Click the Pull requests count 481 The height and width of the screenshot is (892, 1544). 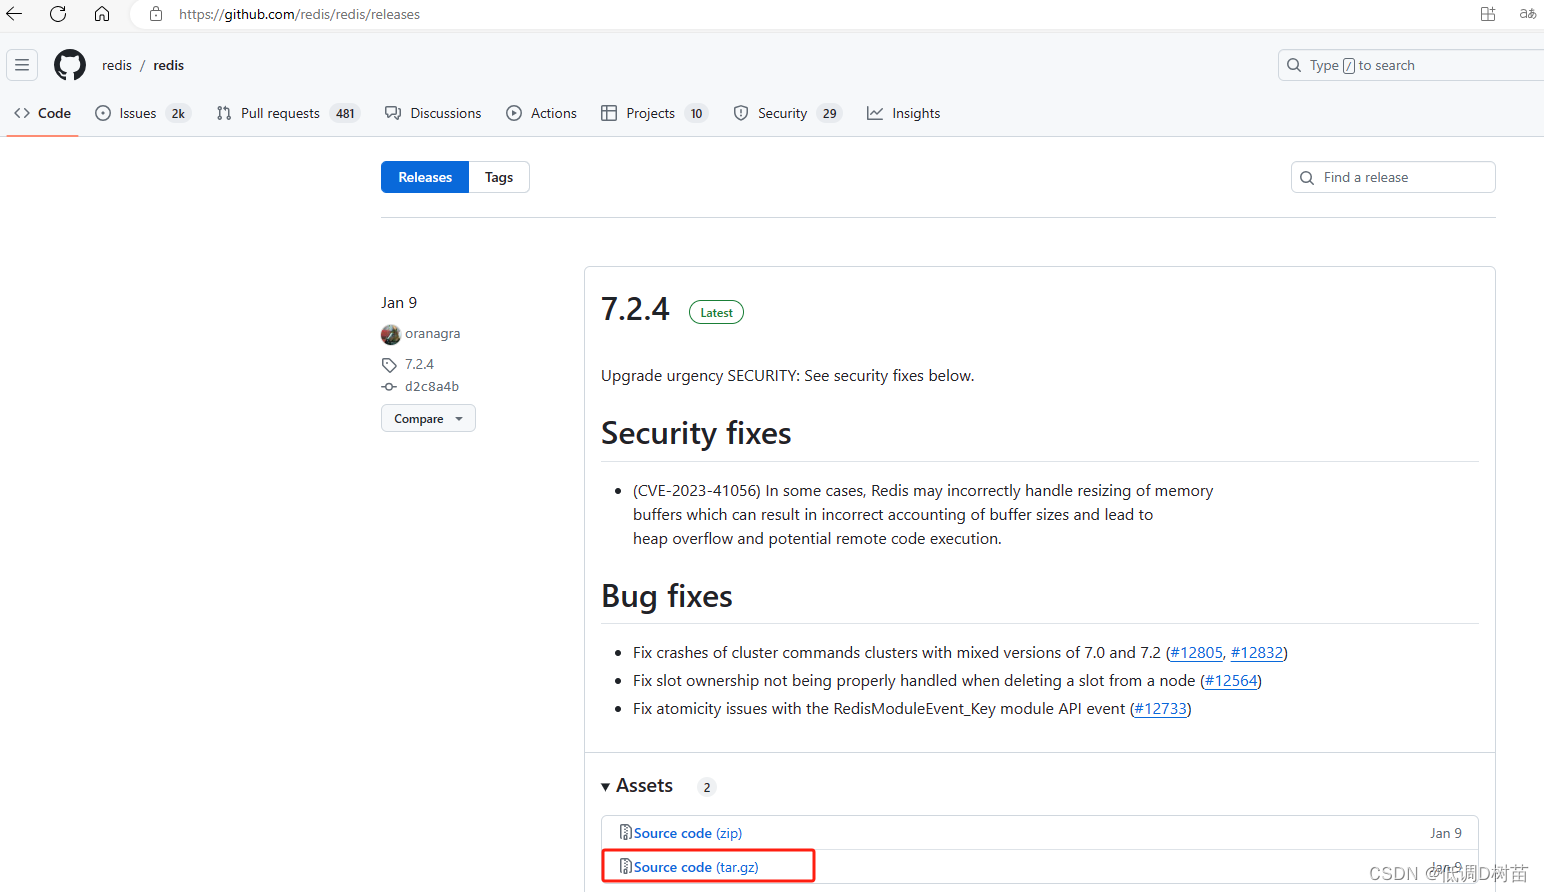[x=345, y=113]
